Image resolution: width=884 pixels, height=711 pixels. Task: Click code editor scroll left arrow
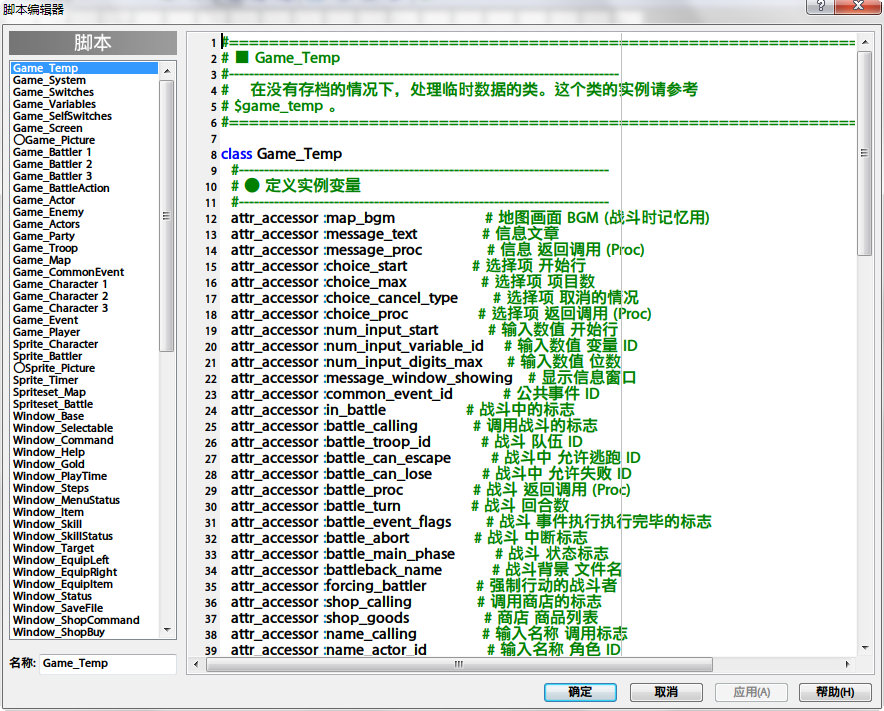pos(196,664)
